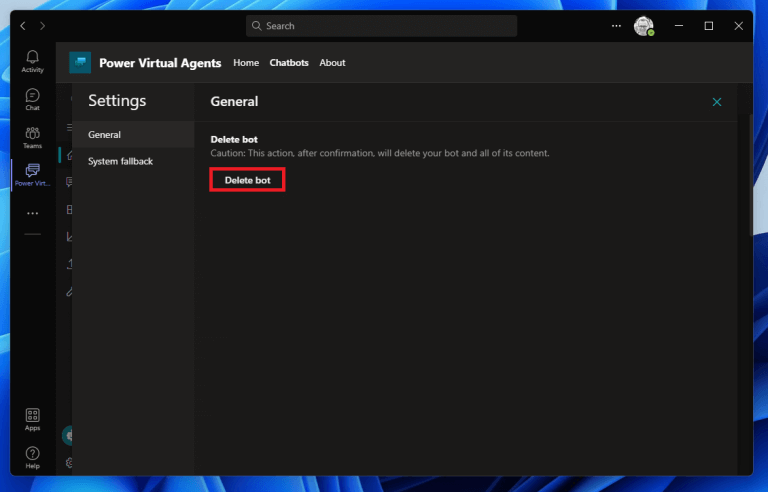This screenshot has width=768, height=492.
Task: Click the Power Virtual Agents logo icon
Action: tap(80, 63)
